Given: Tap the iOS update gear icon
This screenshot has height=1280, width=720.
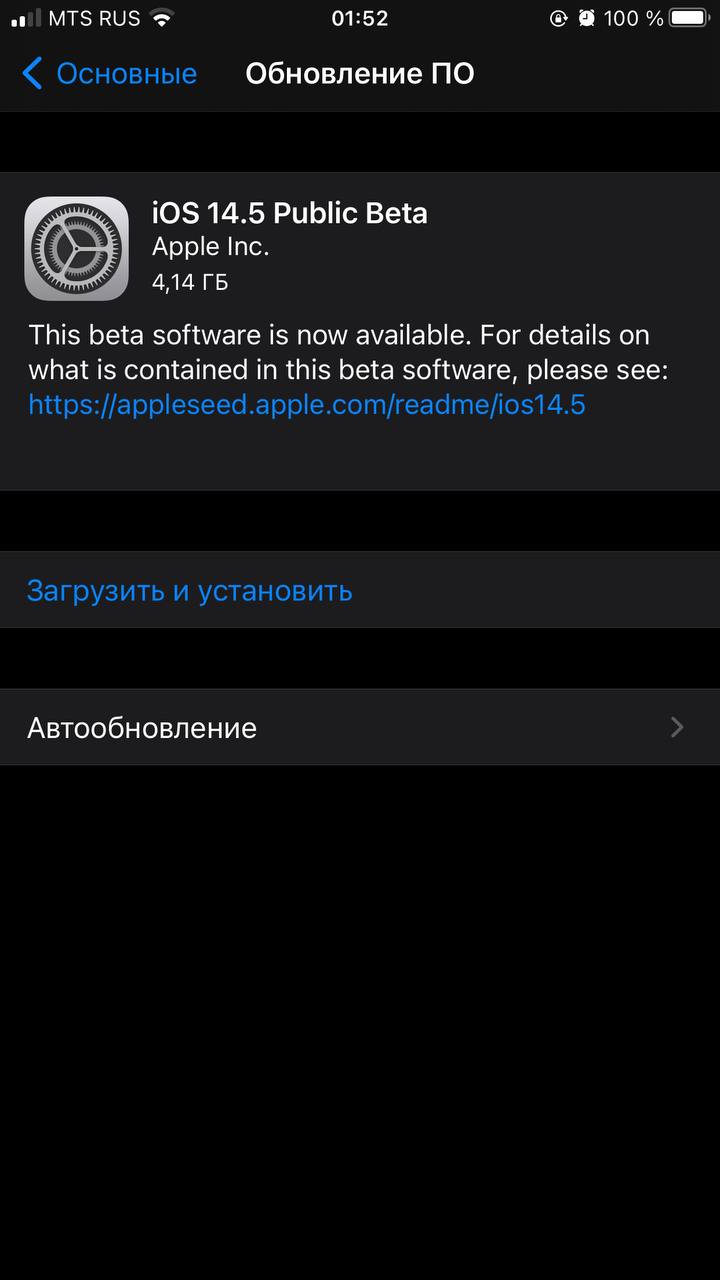Looking at the screenshot, I should 77,248.
